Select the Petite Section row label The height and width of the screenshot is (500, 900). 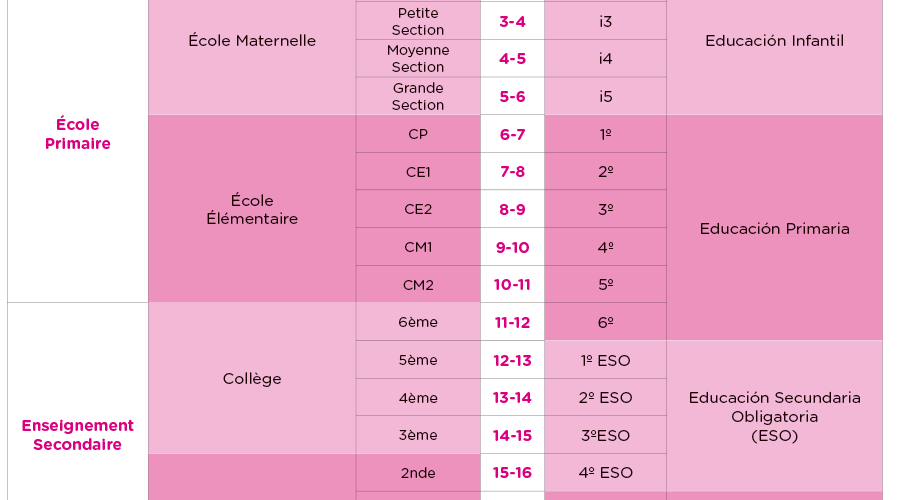tap(418, 21)
